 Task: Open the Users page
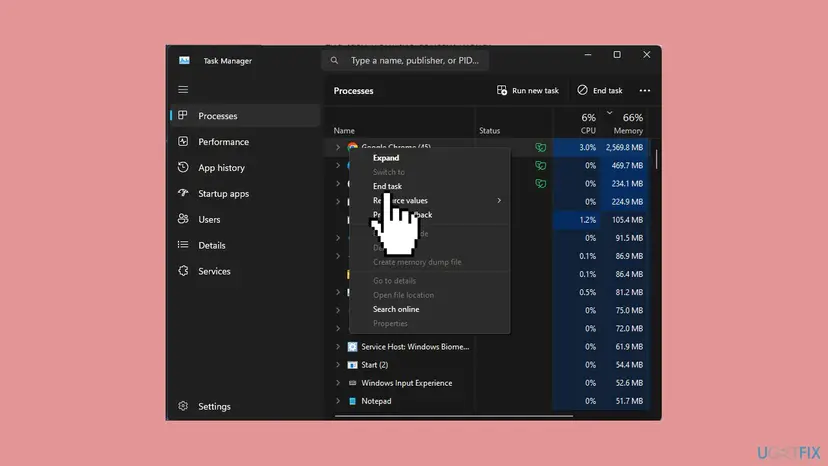pos(209,219)
